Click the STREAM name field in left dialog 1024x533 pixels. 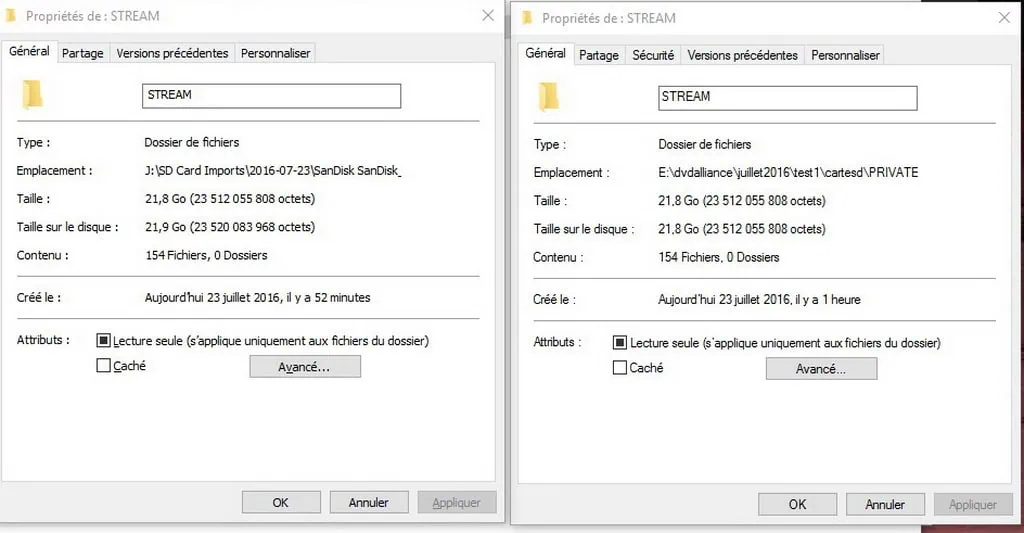(x=271, y=95)
